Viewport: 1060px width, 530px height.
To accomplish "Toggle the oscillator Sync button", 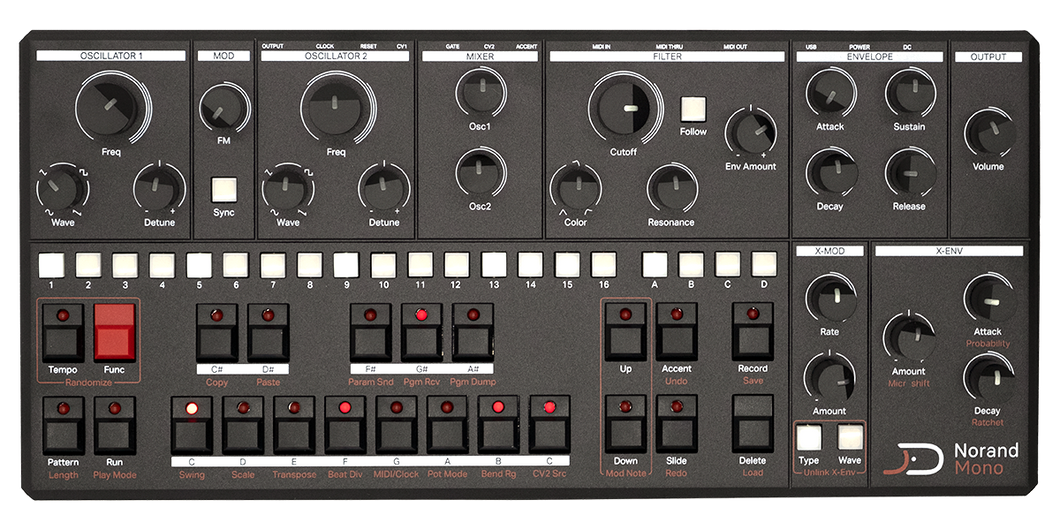I will [224, 189].
